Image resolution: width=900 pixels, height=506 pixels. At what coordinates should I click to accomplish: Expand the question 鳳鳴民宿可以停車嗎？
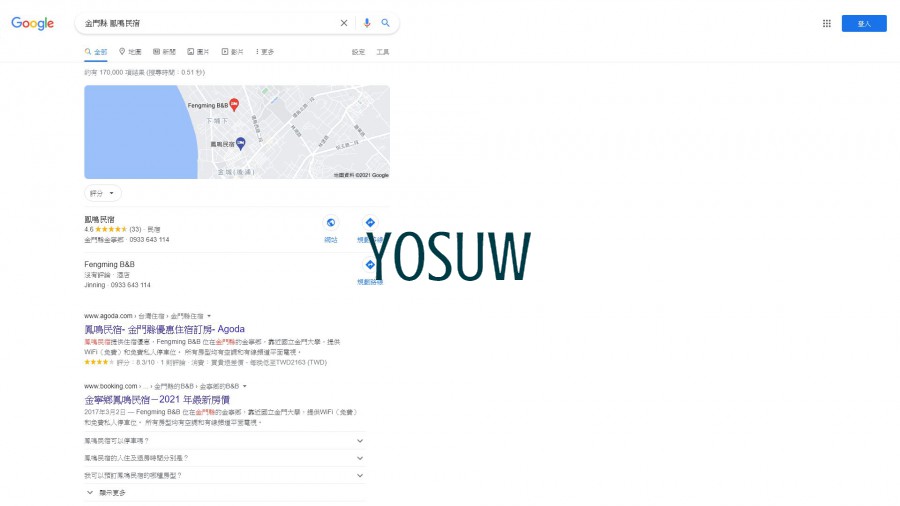(360, 440)
